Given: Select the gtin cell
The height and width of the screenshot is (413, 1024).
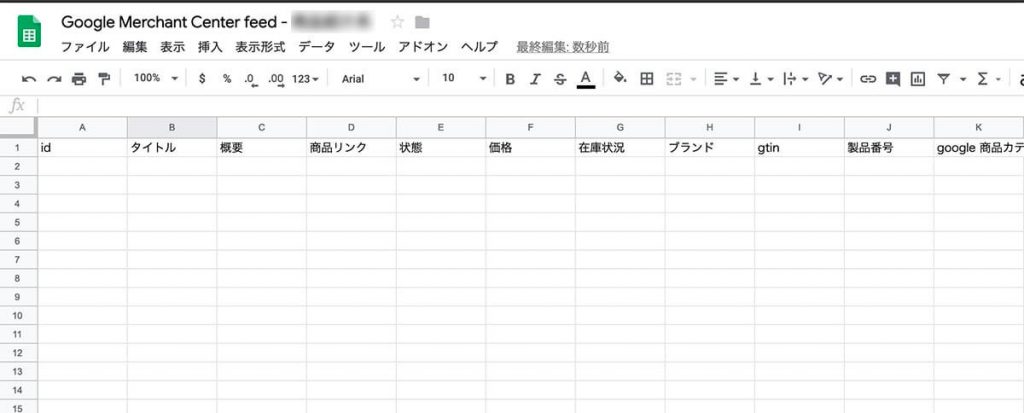Looking at the screenshot, I should [799, 148].
